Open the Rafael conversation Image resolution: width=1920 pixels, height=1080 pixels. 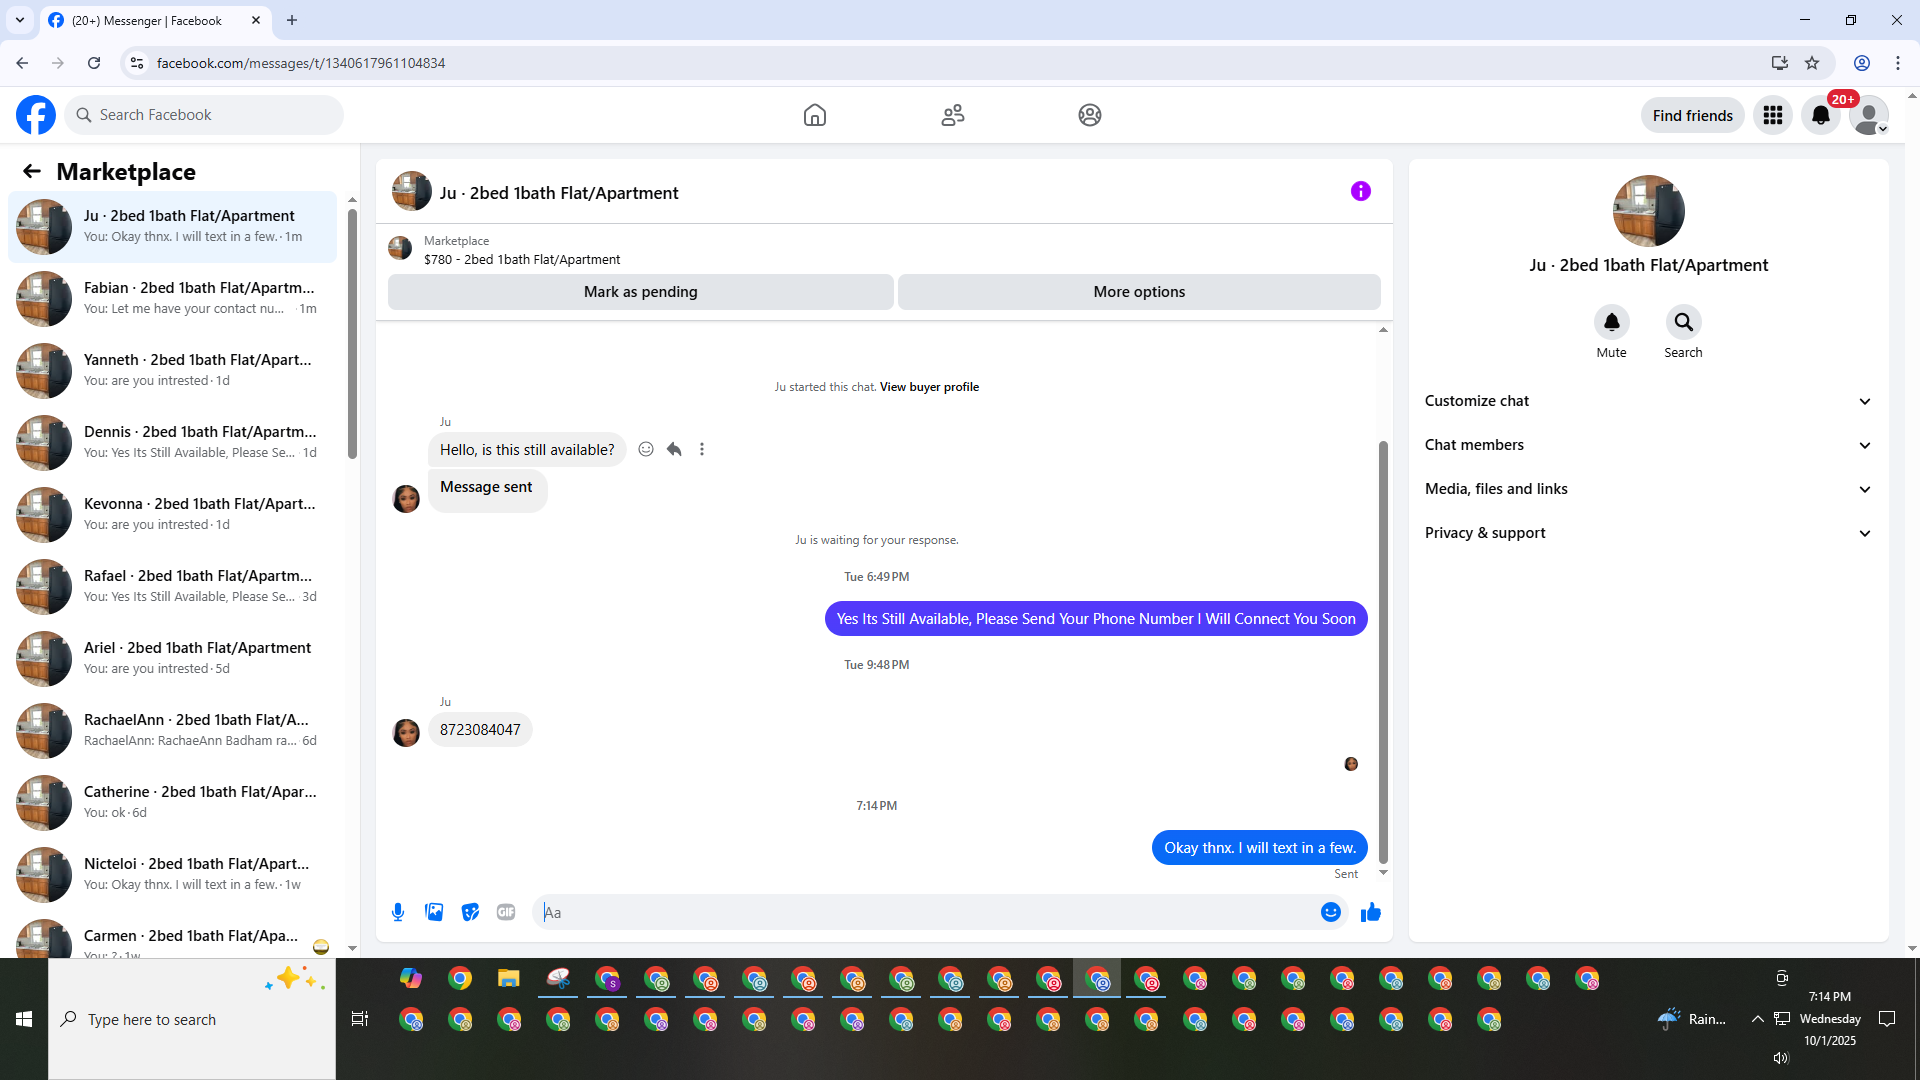point(172,587)
